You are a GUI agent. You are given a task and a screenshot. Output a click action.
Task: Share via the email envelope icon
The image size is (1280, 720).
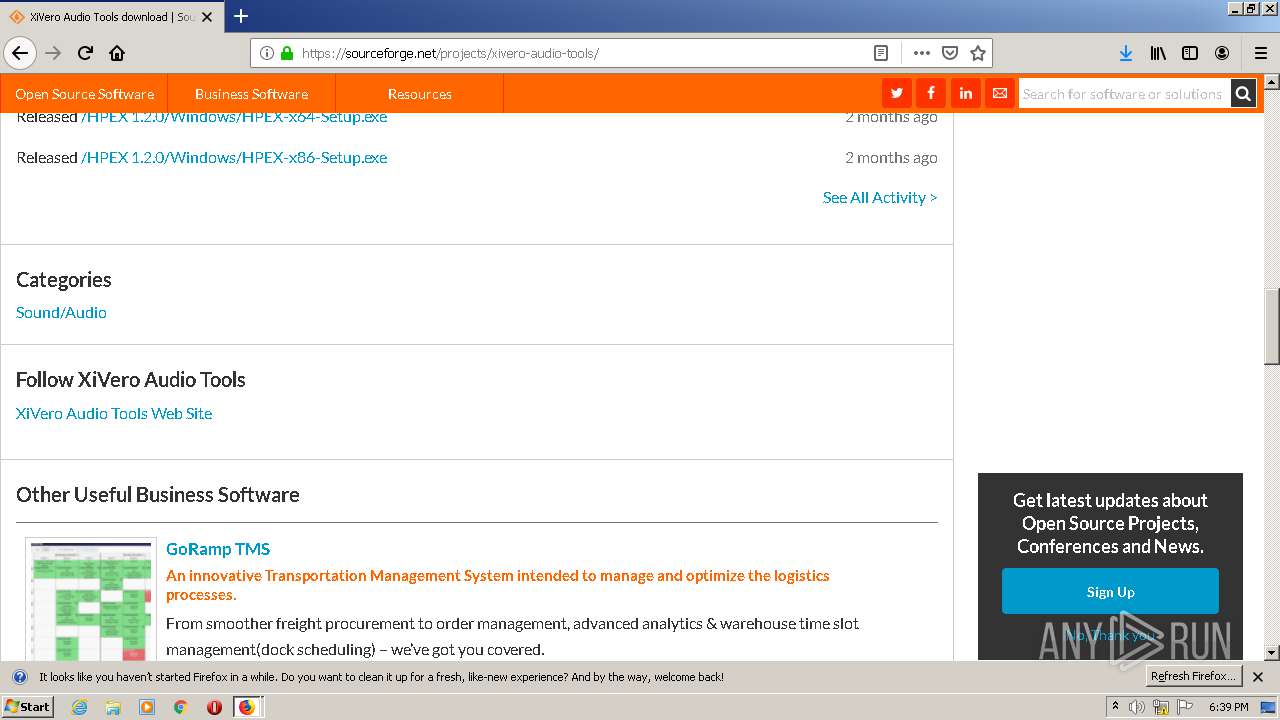(x=999, y=93)
